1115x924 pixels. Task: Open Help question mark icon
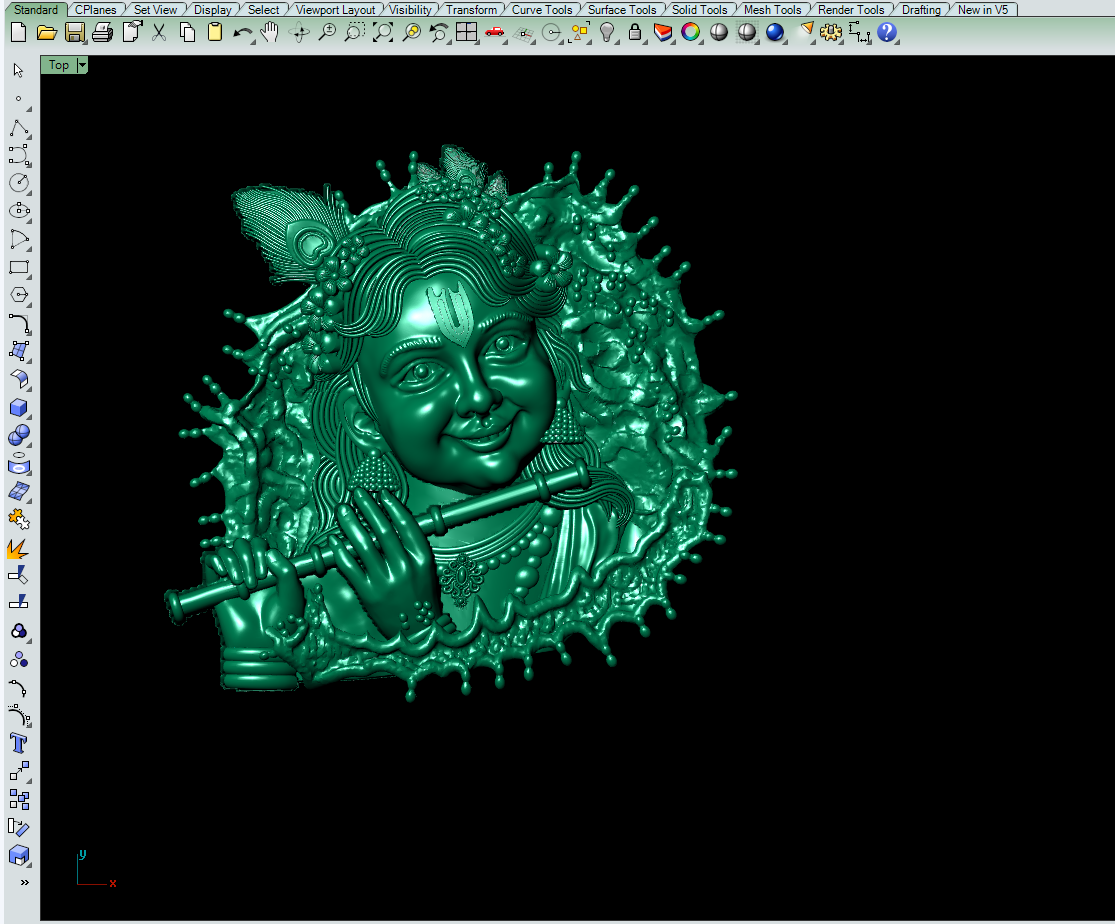coord(887,33)
